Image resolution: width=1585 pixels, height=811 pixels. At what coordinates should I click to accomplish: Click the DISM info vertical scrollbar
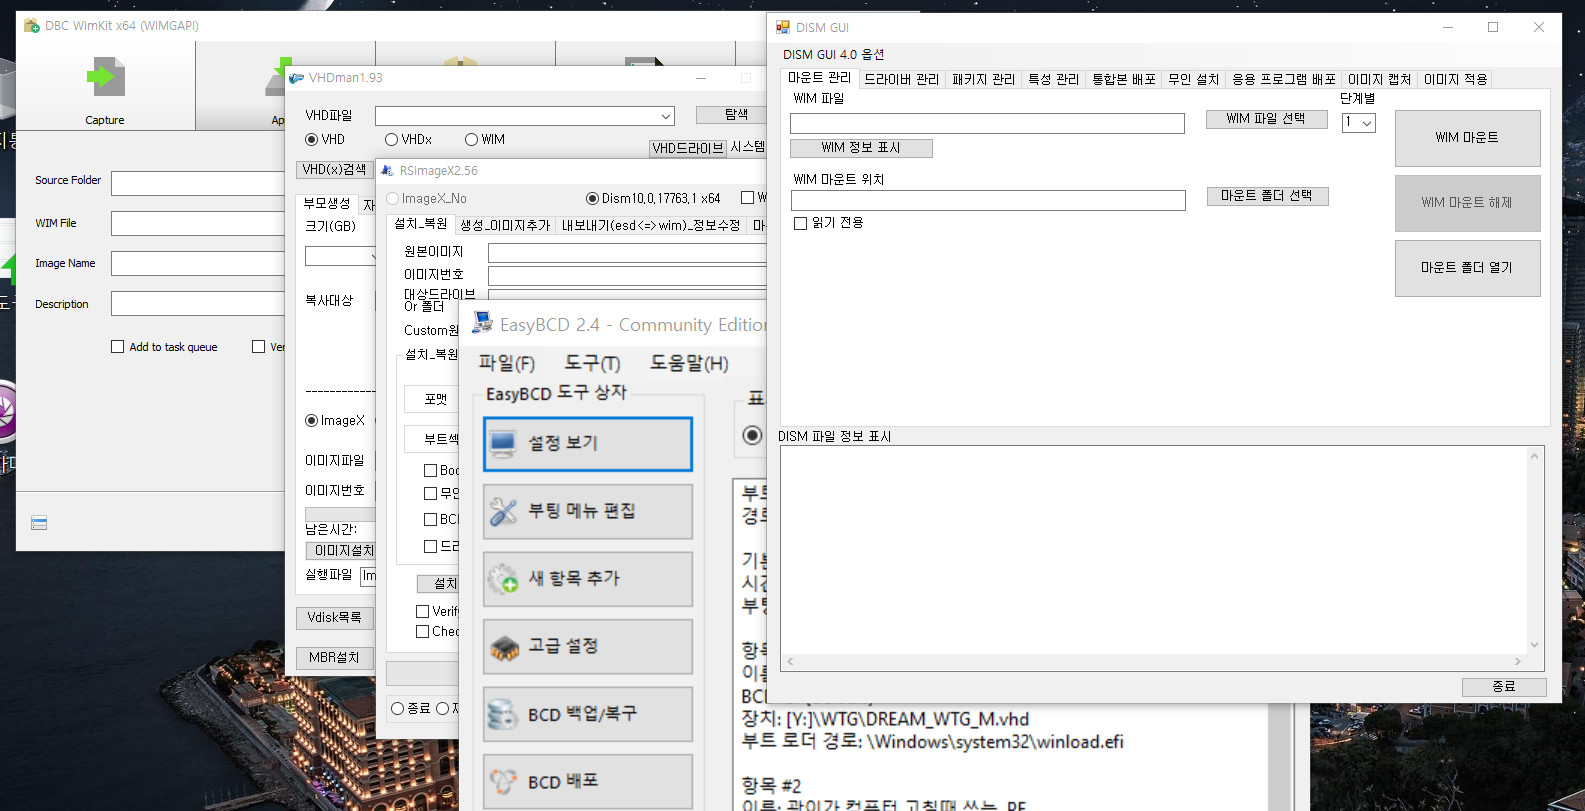(x=1535, y=550)
